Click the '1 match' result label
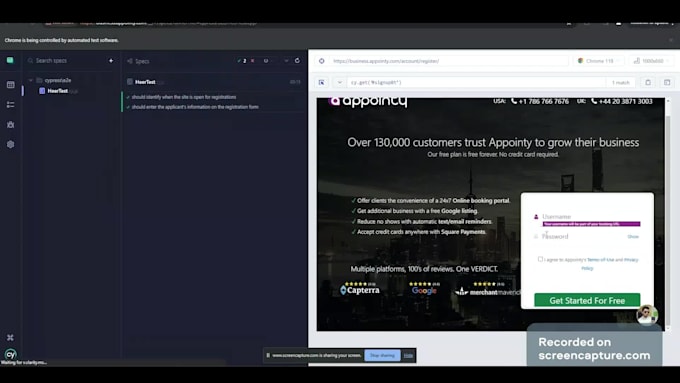 (621, 82)
